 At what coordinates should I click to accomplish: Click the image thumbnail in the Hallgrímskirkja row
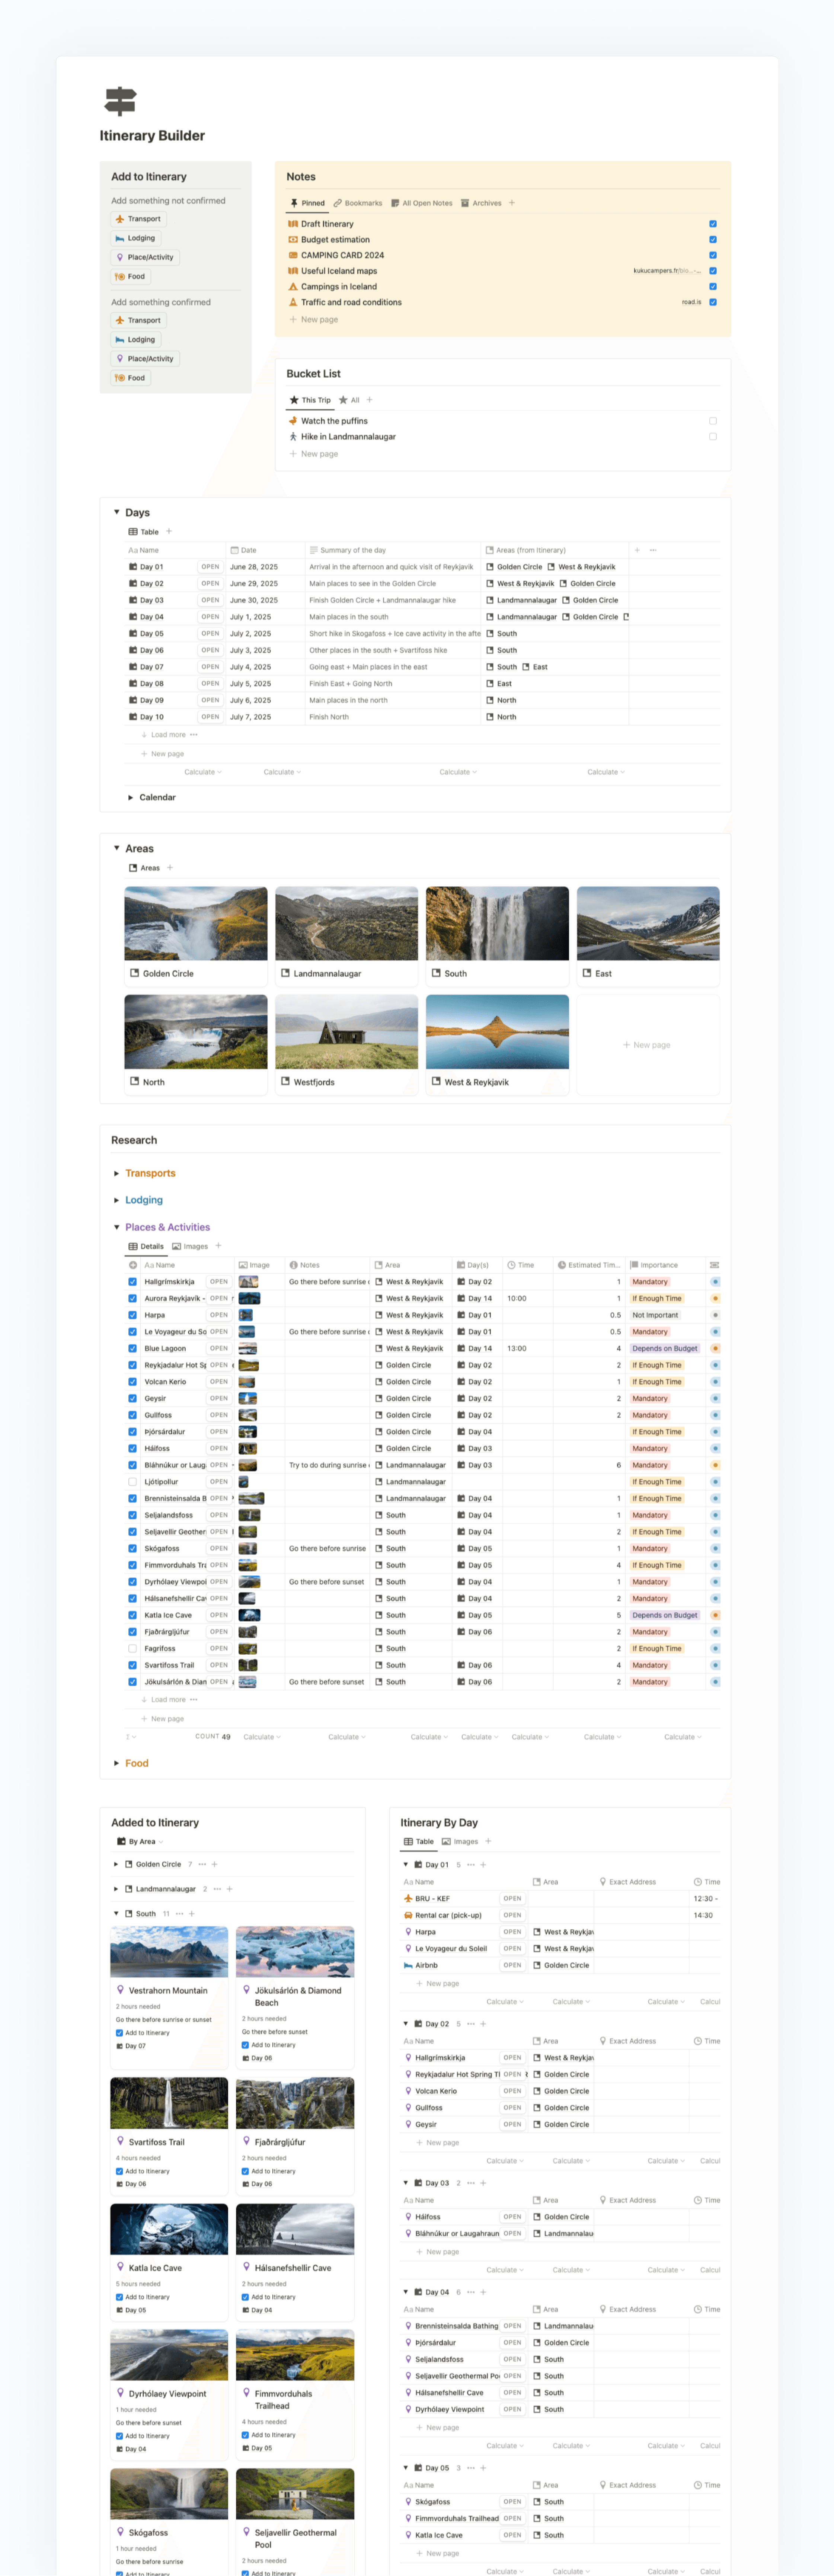249,1282
